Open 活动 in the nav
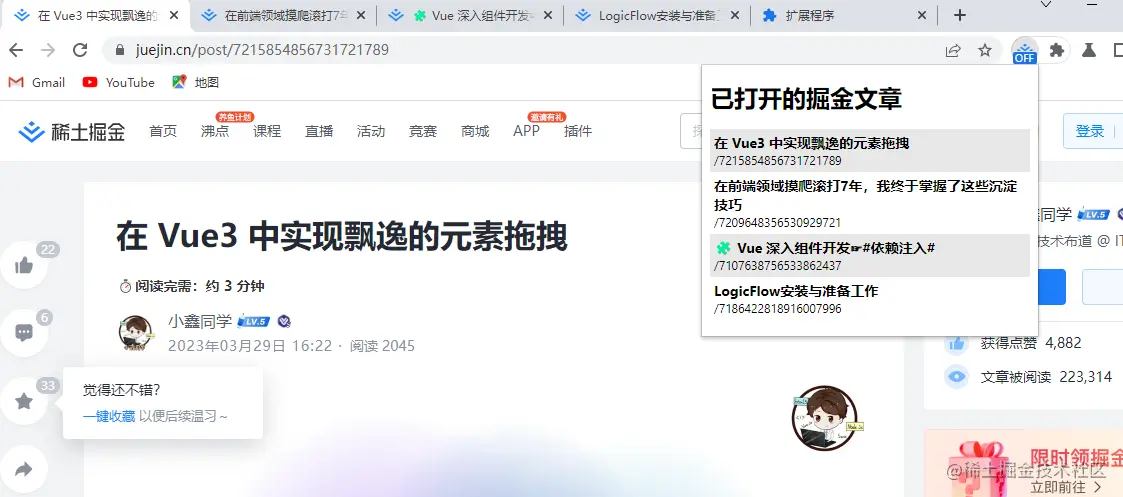Image resolution: width=1123 pixels, height=497 pixels. click(x=371, y=131)
